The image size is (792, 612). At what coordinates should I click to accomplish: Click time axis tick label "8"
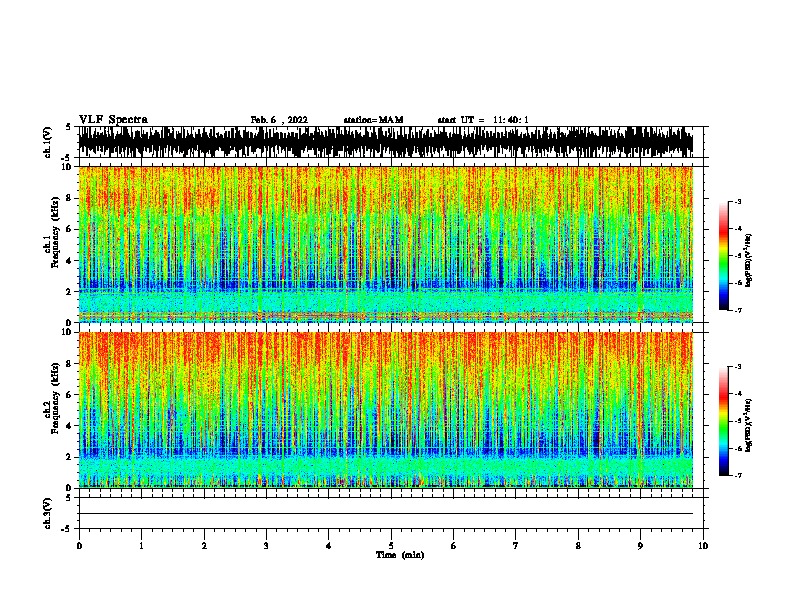click(x=578, y=546)
